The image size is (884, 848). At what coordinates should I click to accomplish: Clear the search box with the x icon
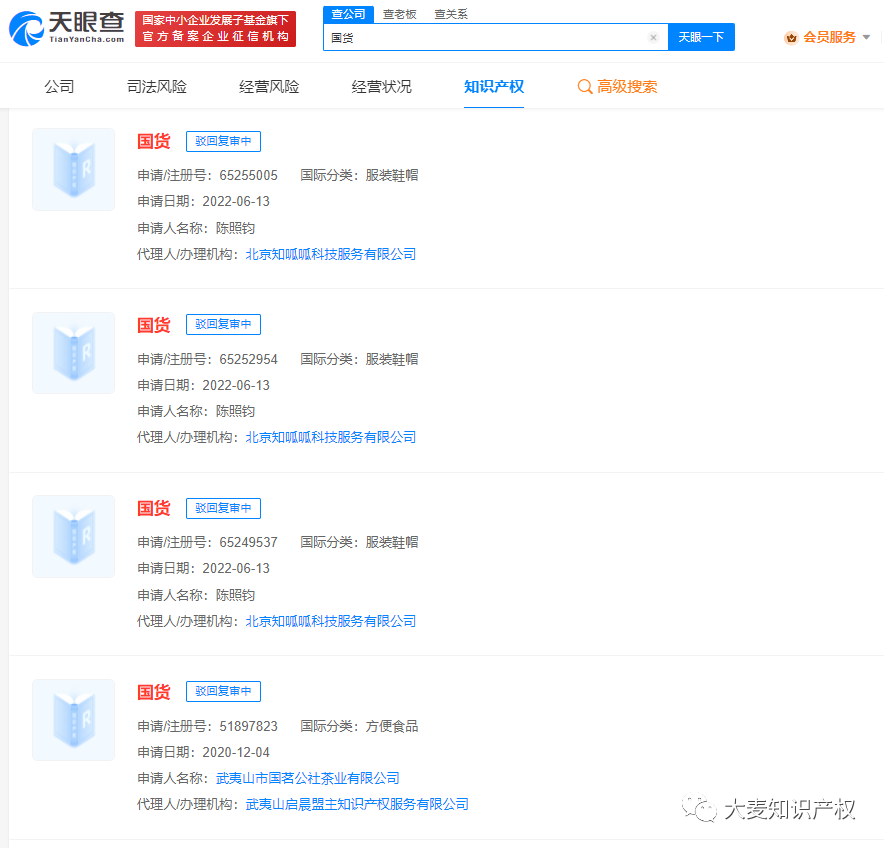coord(653,37)
